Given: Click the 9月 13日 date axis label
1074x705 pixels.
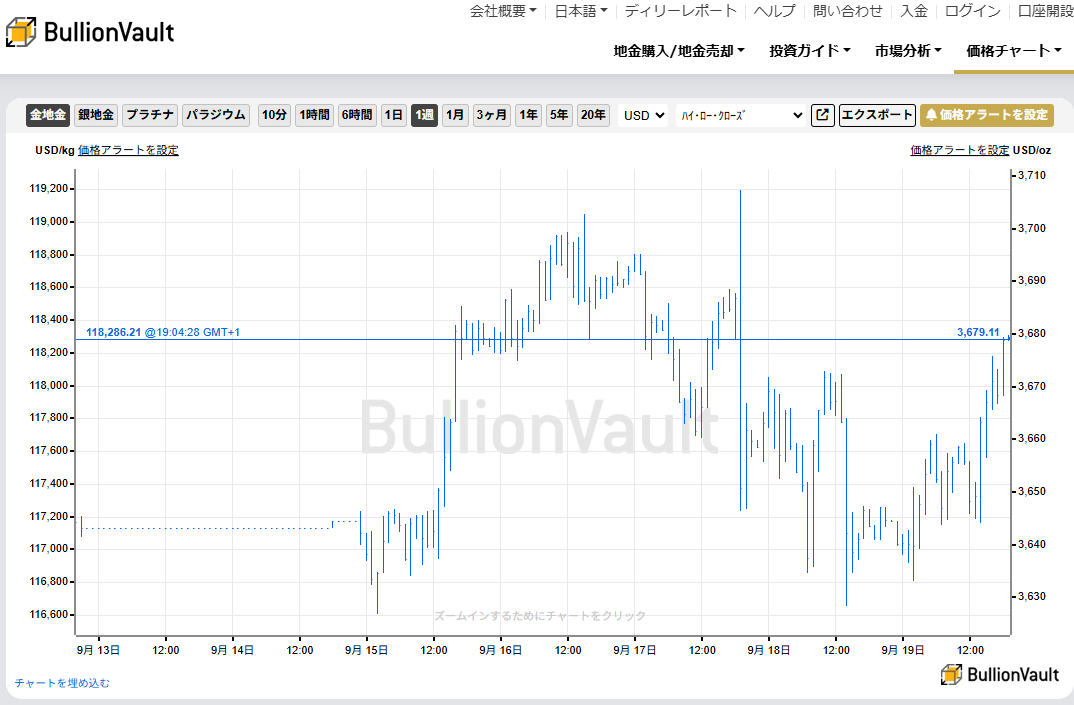Looking at the screenshot, I should [x=98, y=650].
